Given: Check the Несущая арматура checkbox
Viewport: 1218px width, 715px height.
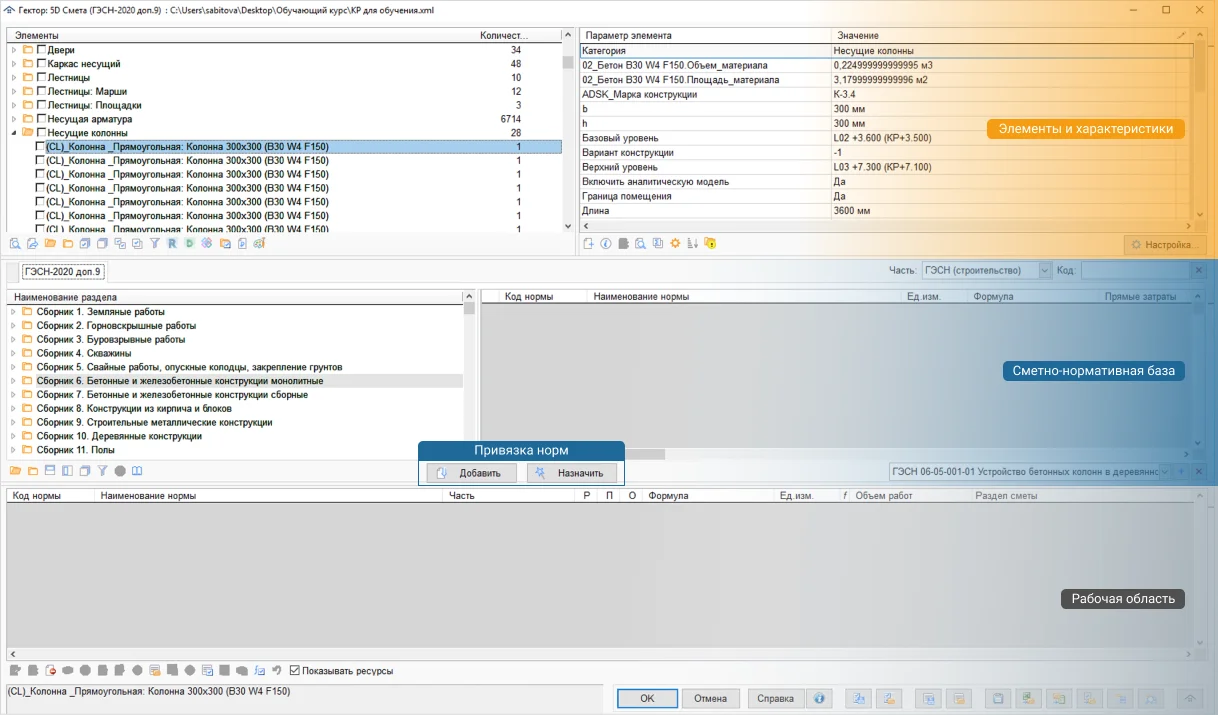Looking at the screenshot, I should (41, 119).
